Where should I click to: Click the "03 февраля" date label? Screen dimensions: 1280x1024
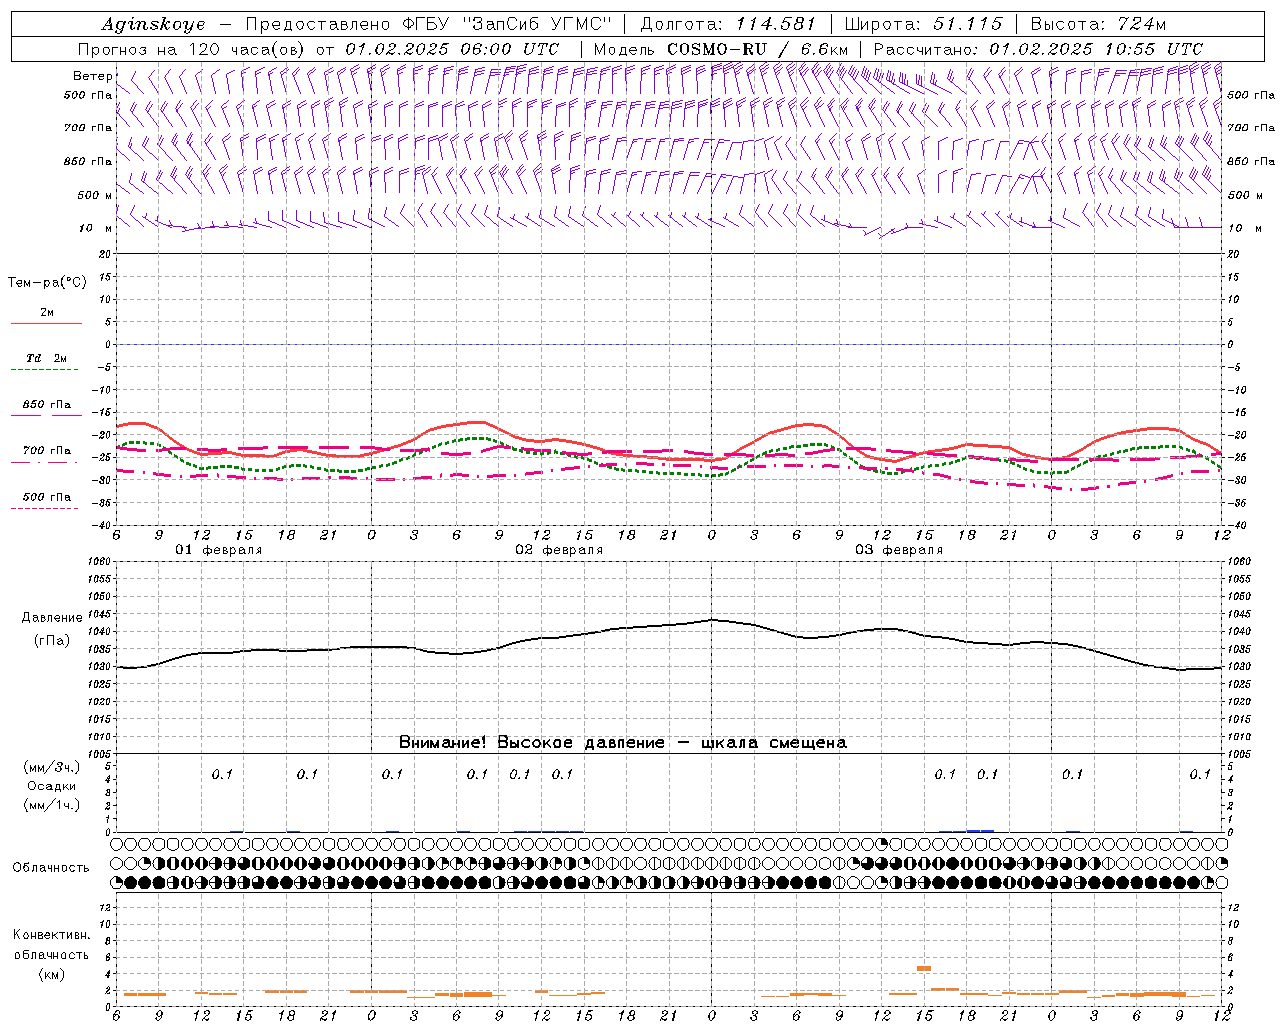coord(899,550)
